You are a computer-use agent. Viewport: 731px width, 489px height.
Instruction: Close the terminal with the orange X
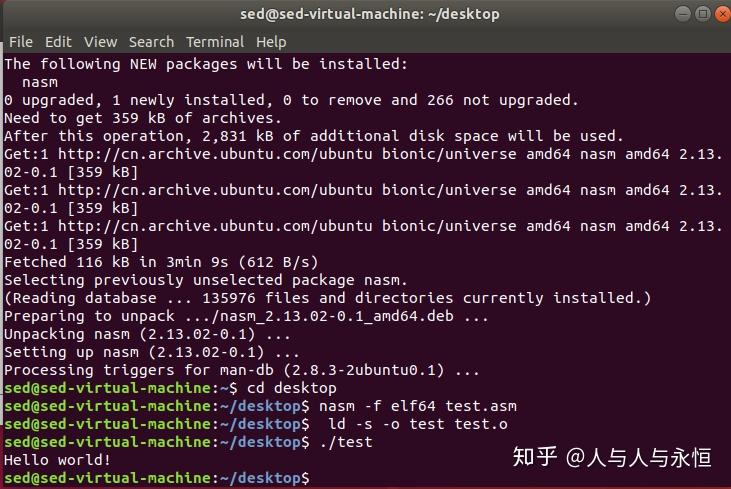tap(723, 14)
